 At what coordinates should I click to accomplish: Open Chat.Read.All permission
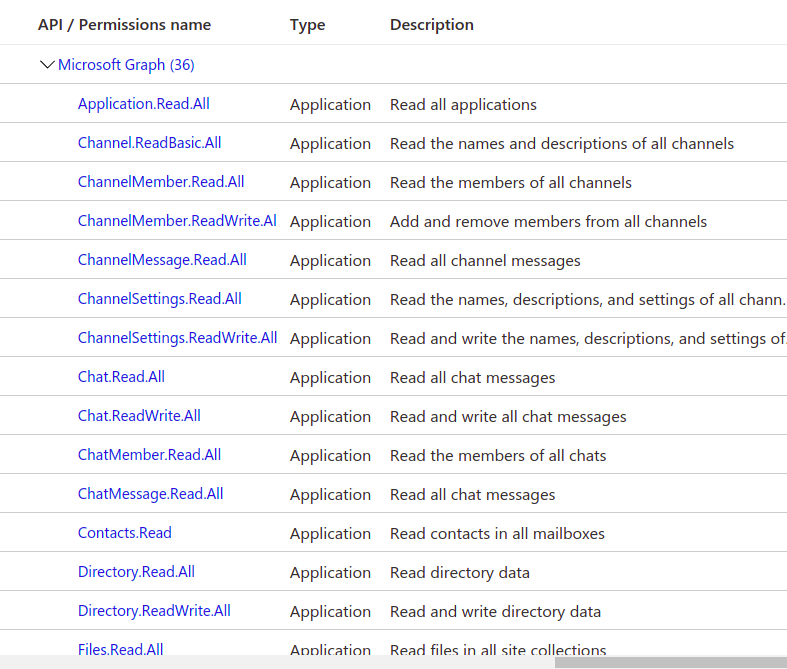(x=121, y=377)
